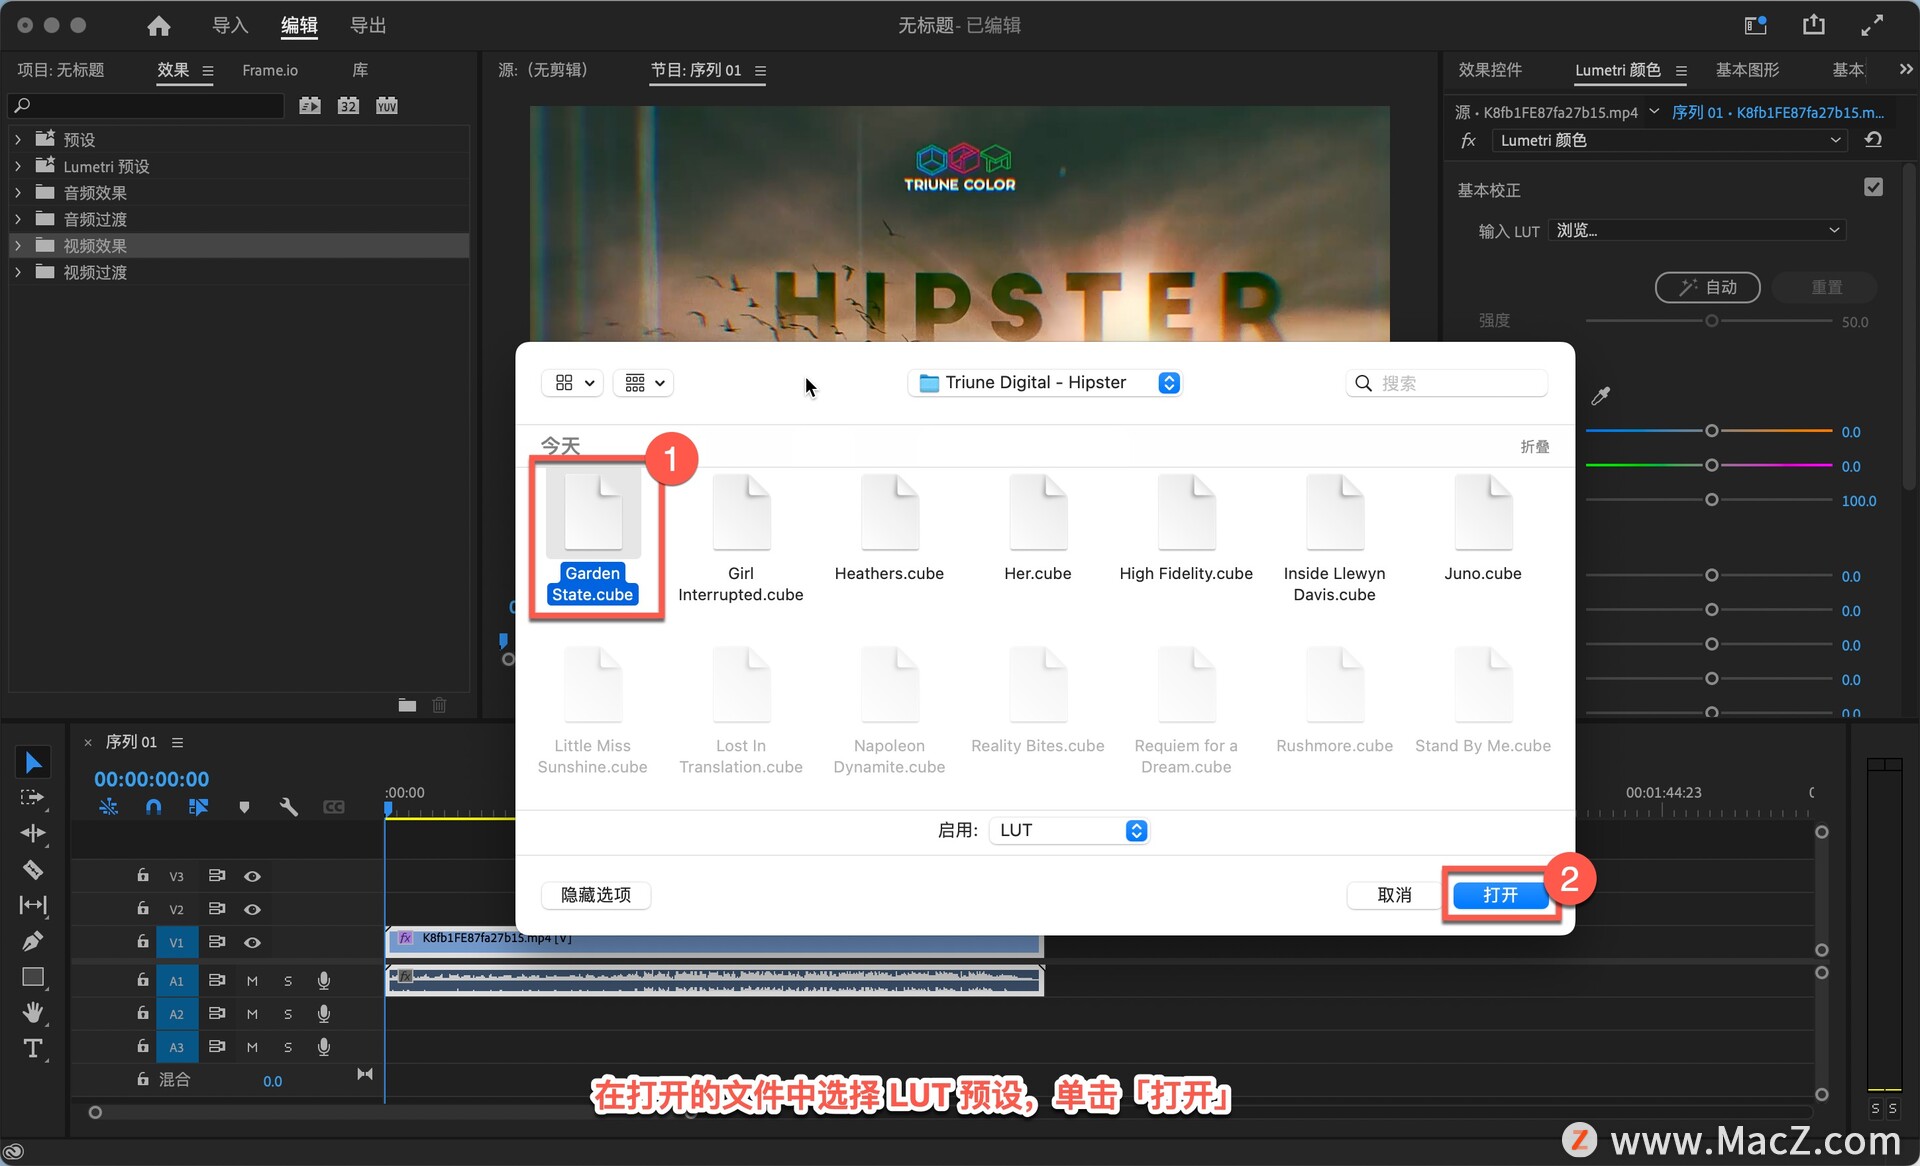Select the Pen tool
The width and height of the screenshot is (1920, 1166).
tap(33, 941)
